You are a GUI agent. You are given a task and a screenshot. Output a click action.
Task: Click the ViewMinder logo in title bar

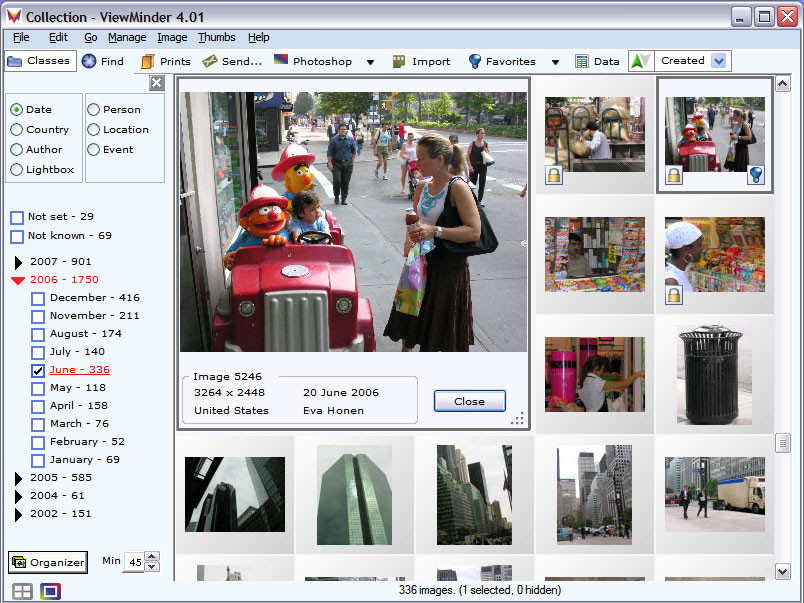(x=14, y=16)
